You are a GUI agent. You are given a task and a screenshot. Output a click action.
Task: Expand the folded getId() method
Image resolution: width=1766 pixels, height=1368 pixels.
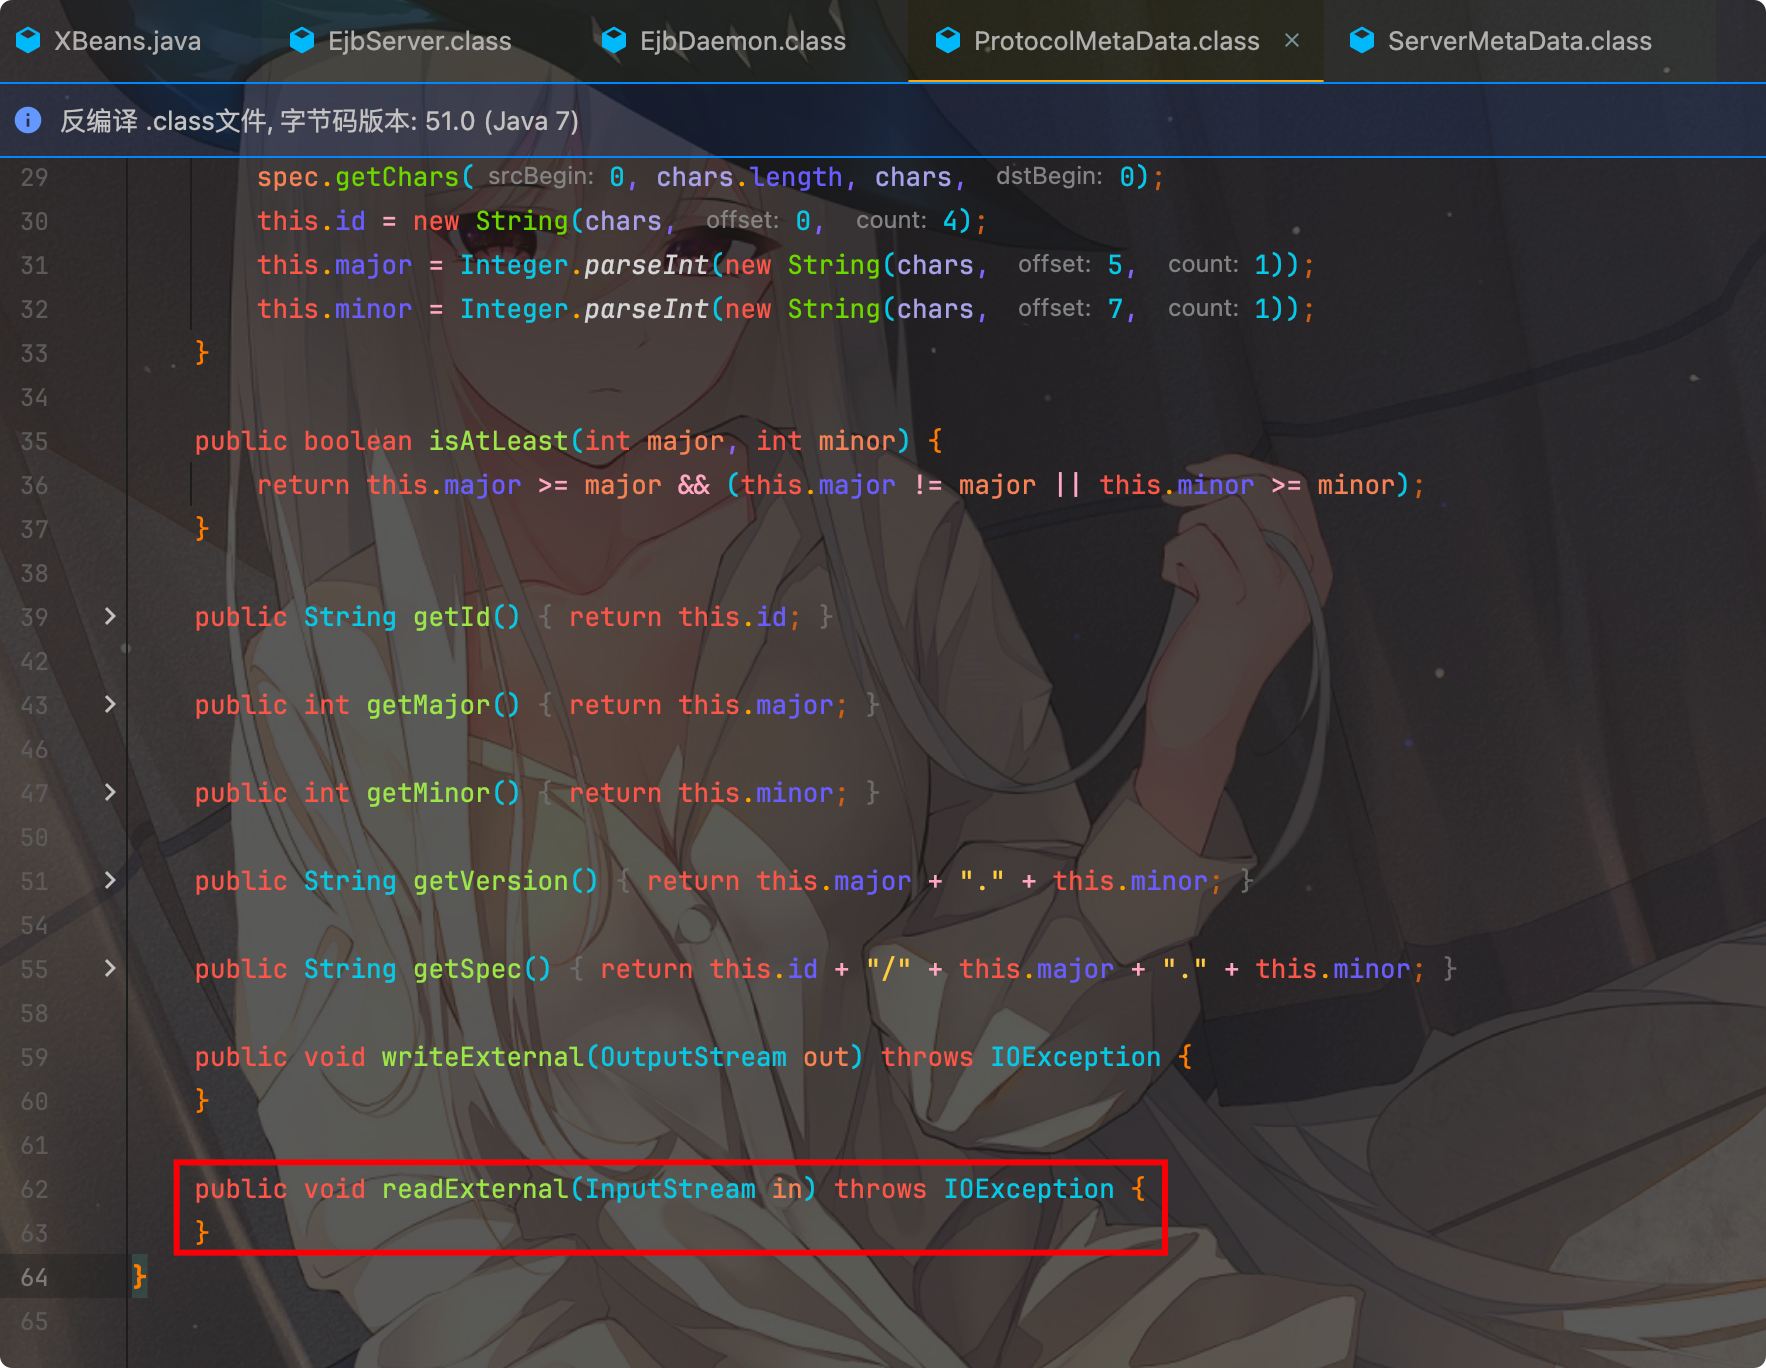(110, 616)
